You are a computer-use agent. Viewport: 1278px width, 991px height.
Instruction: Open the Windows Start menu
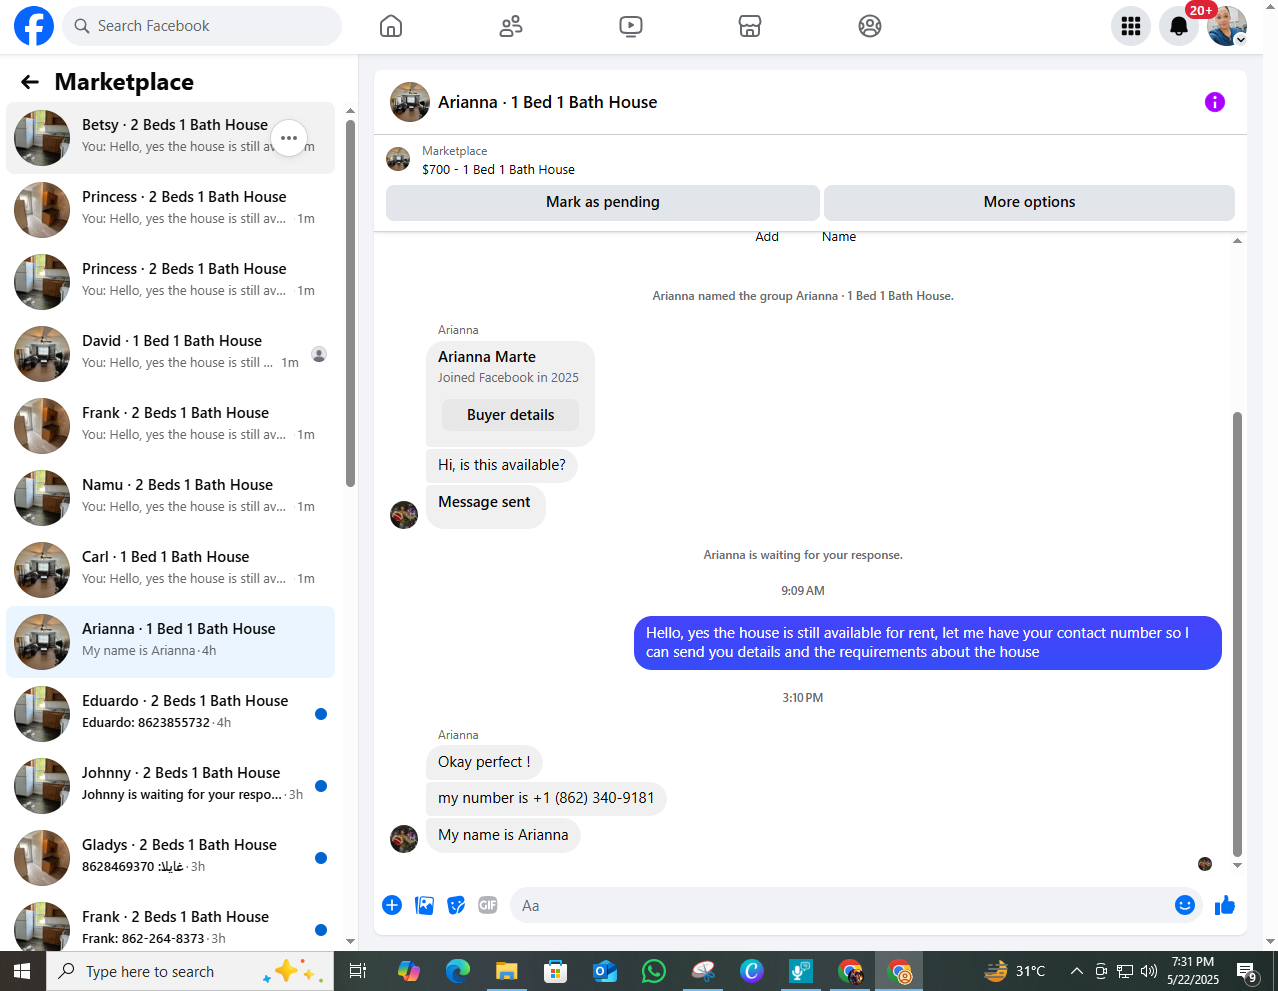tap(22, 971)
